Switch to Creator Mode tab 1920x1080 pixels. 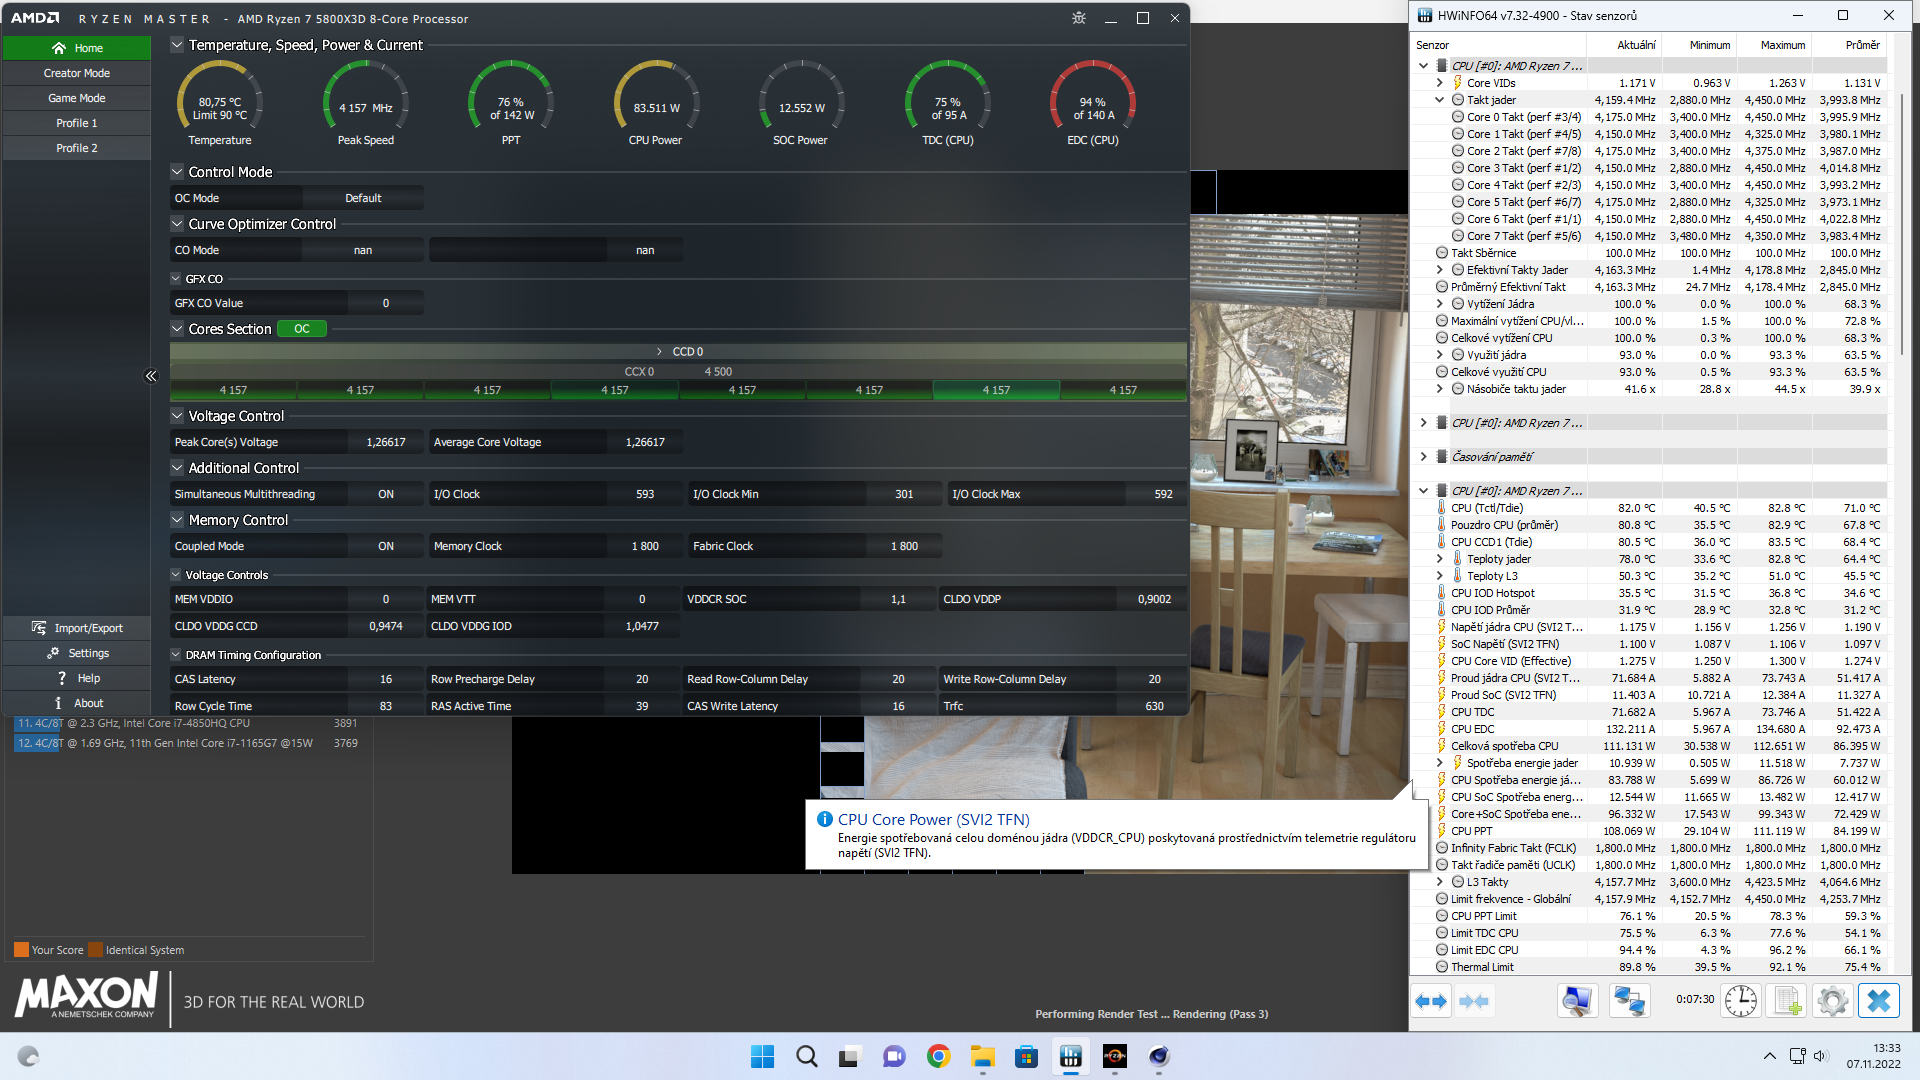point(76,73)
